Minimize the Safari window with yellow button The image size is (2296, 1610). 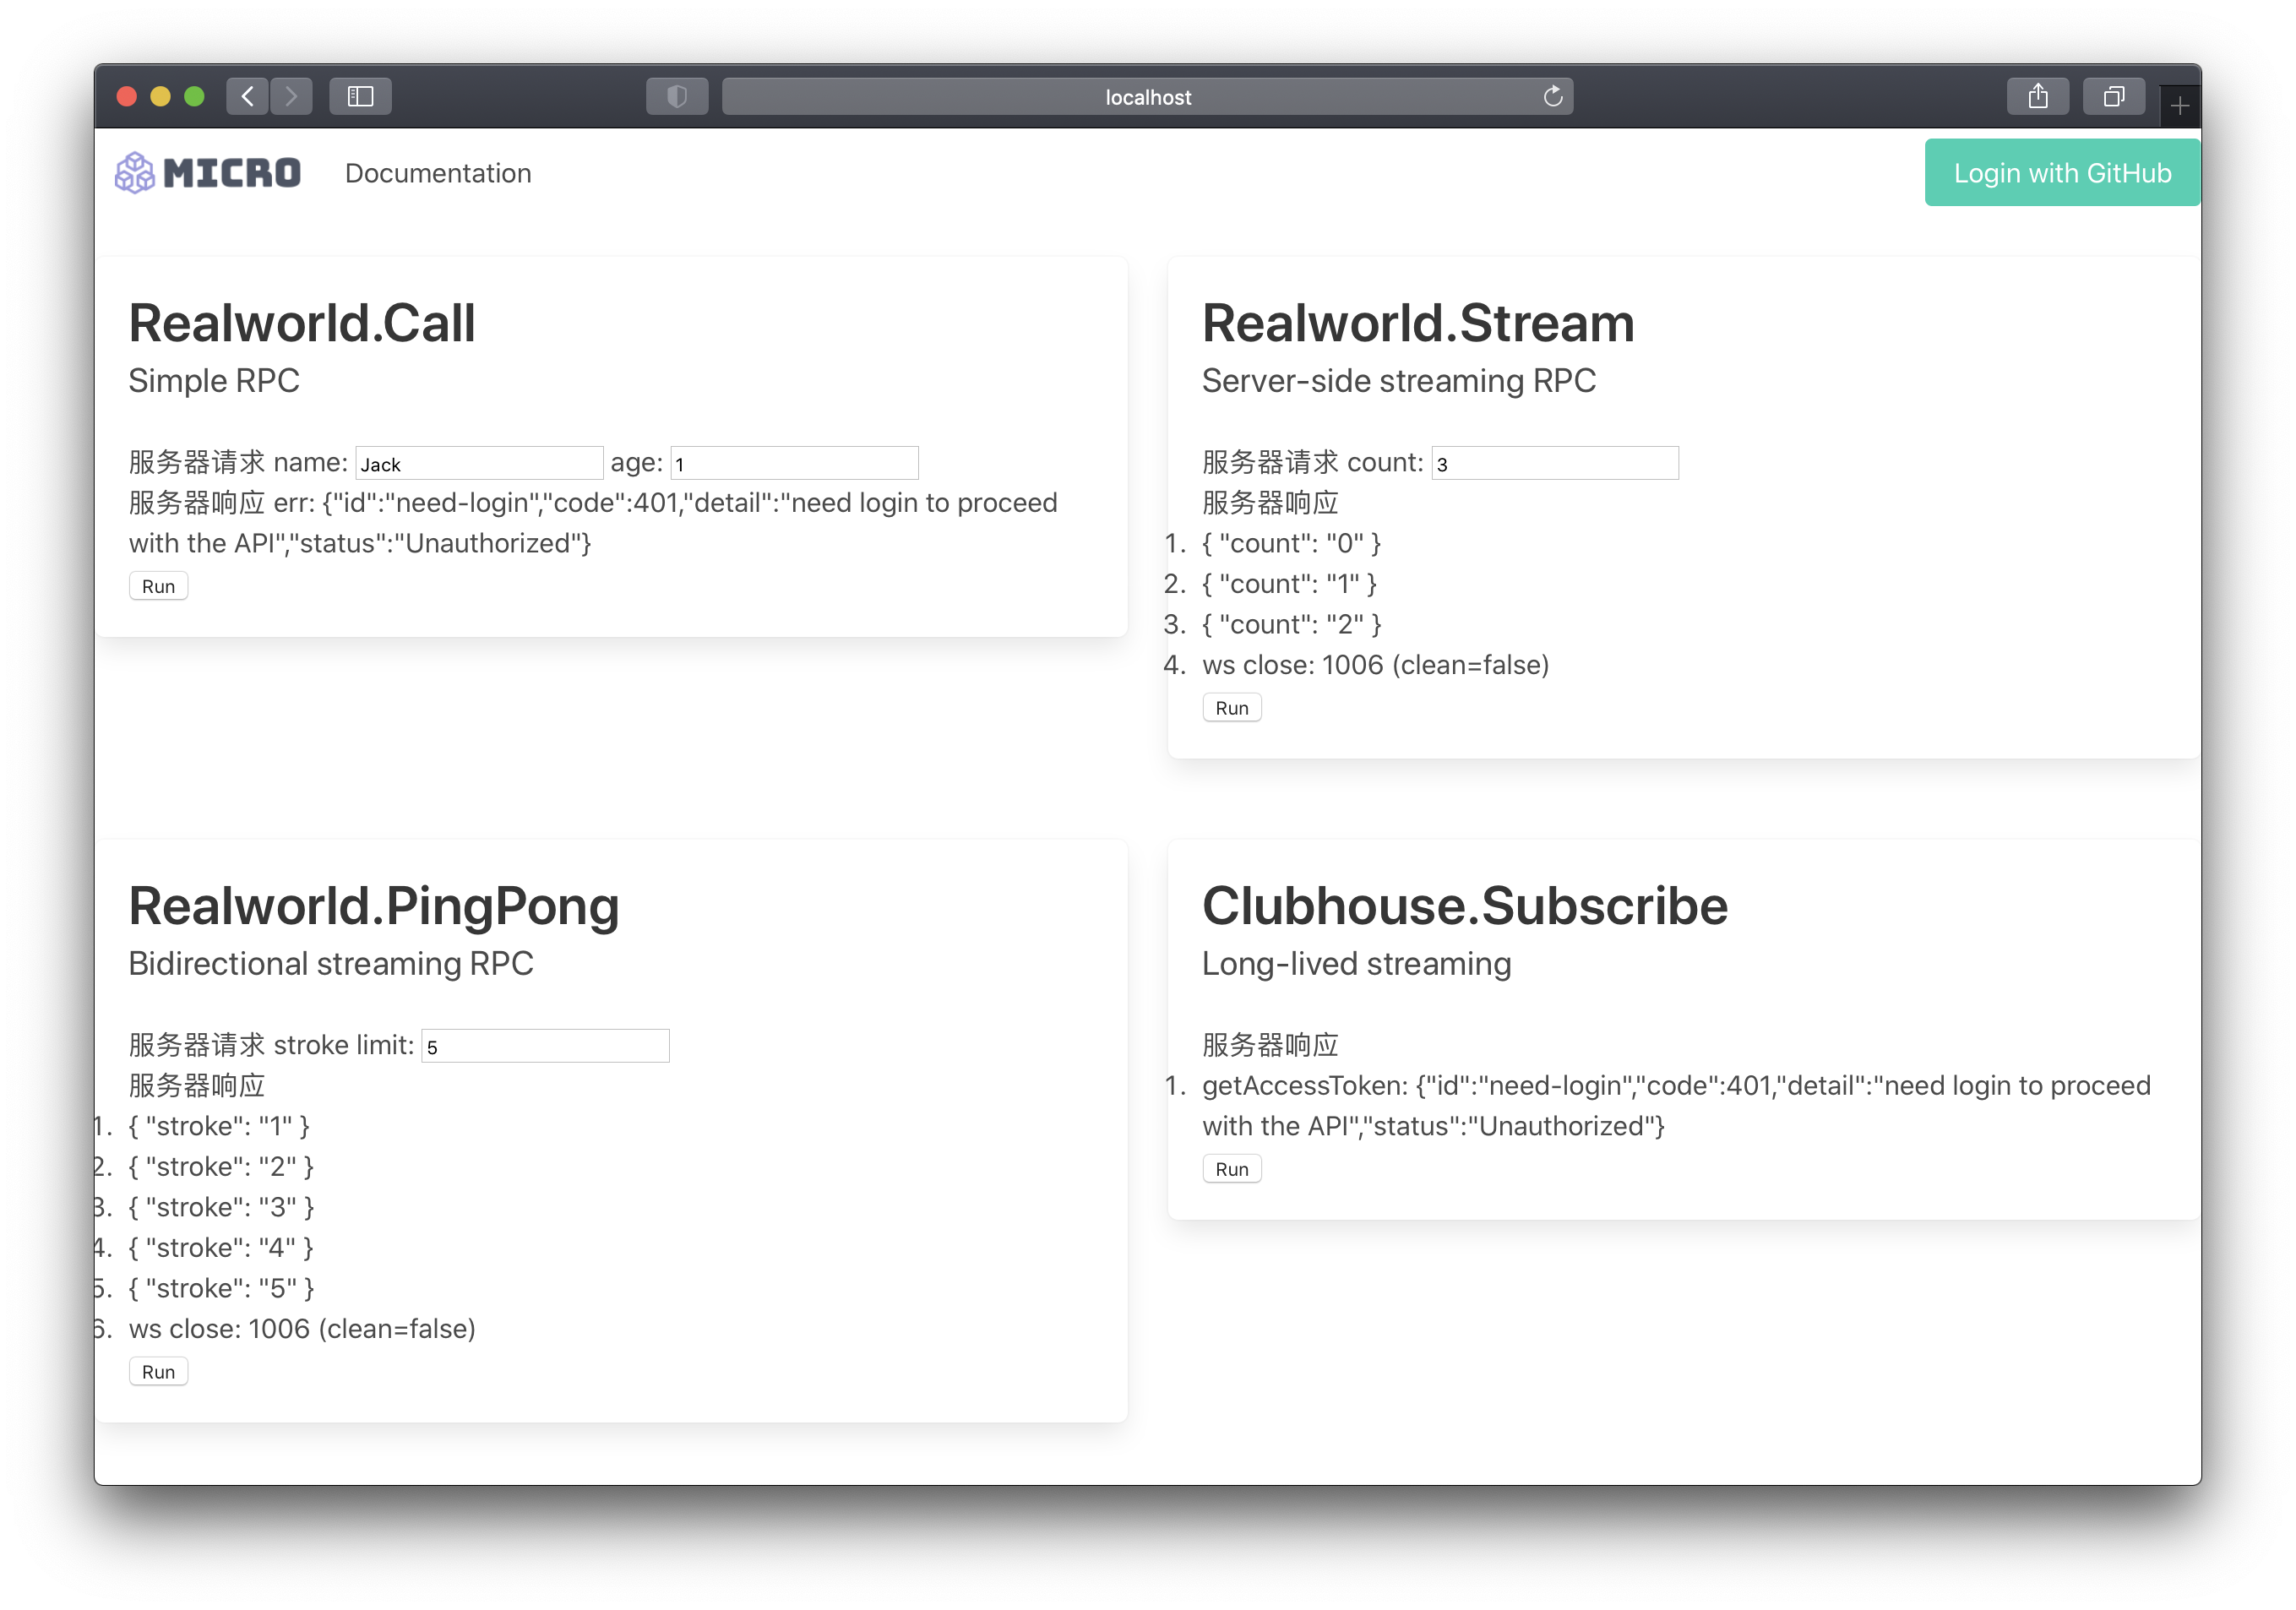pyautogui.click(x=160, y=96)
